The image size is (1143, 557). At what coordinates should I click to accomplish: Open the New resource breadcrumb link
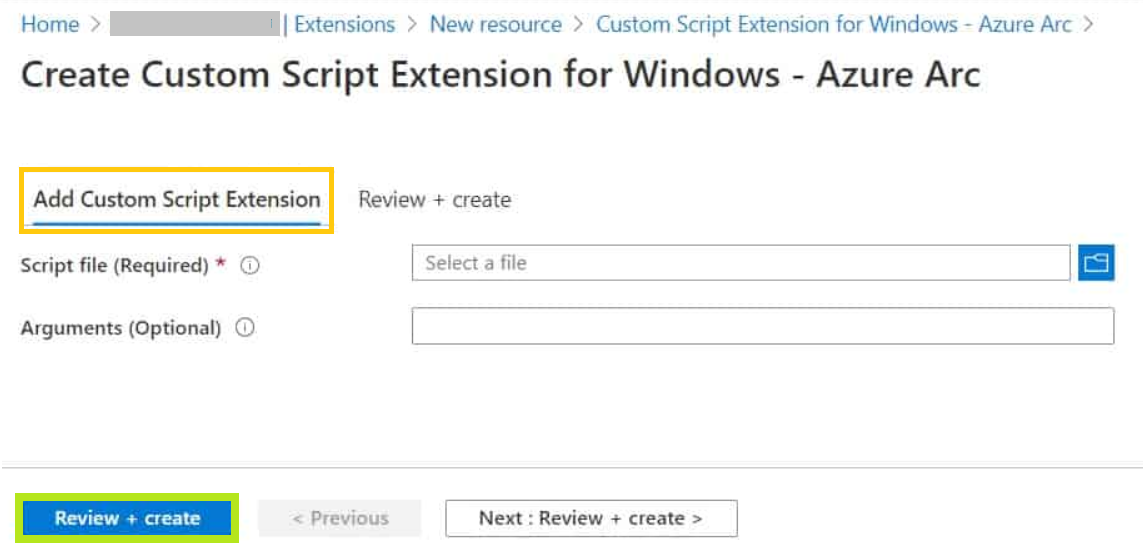tap(496, 24)
